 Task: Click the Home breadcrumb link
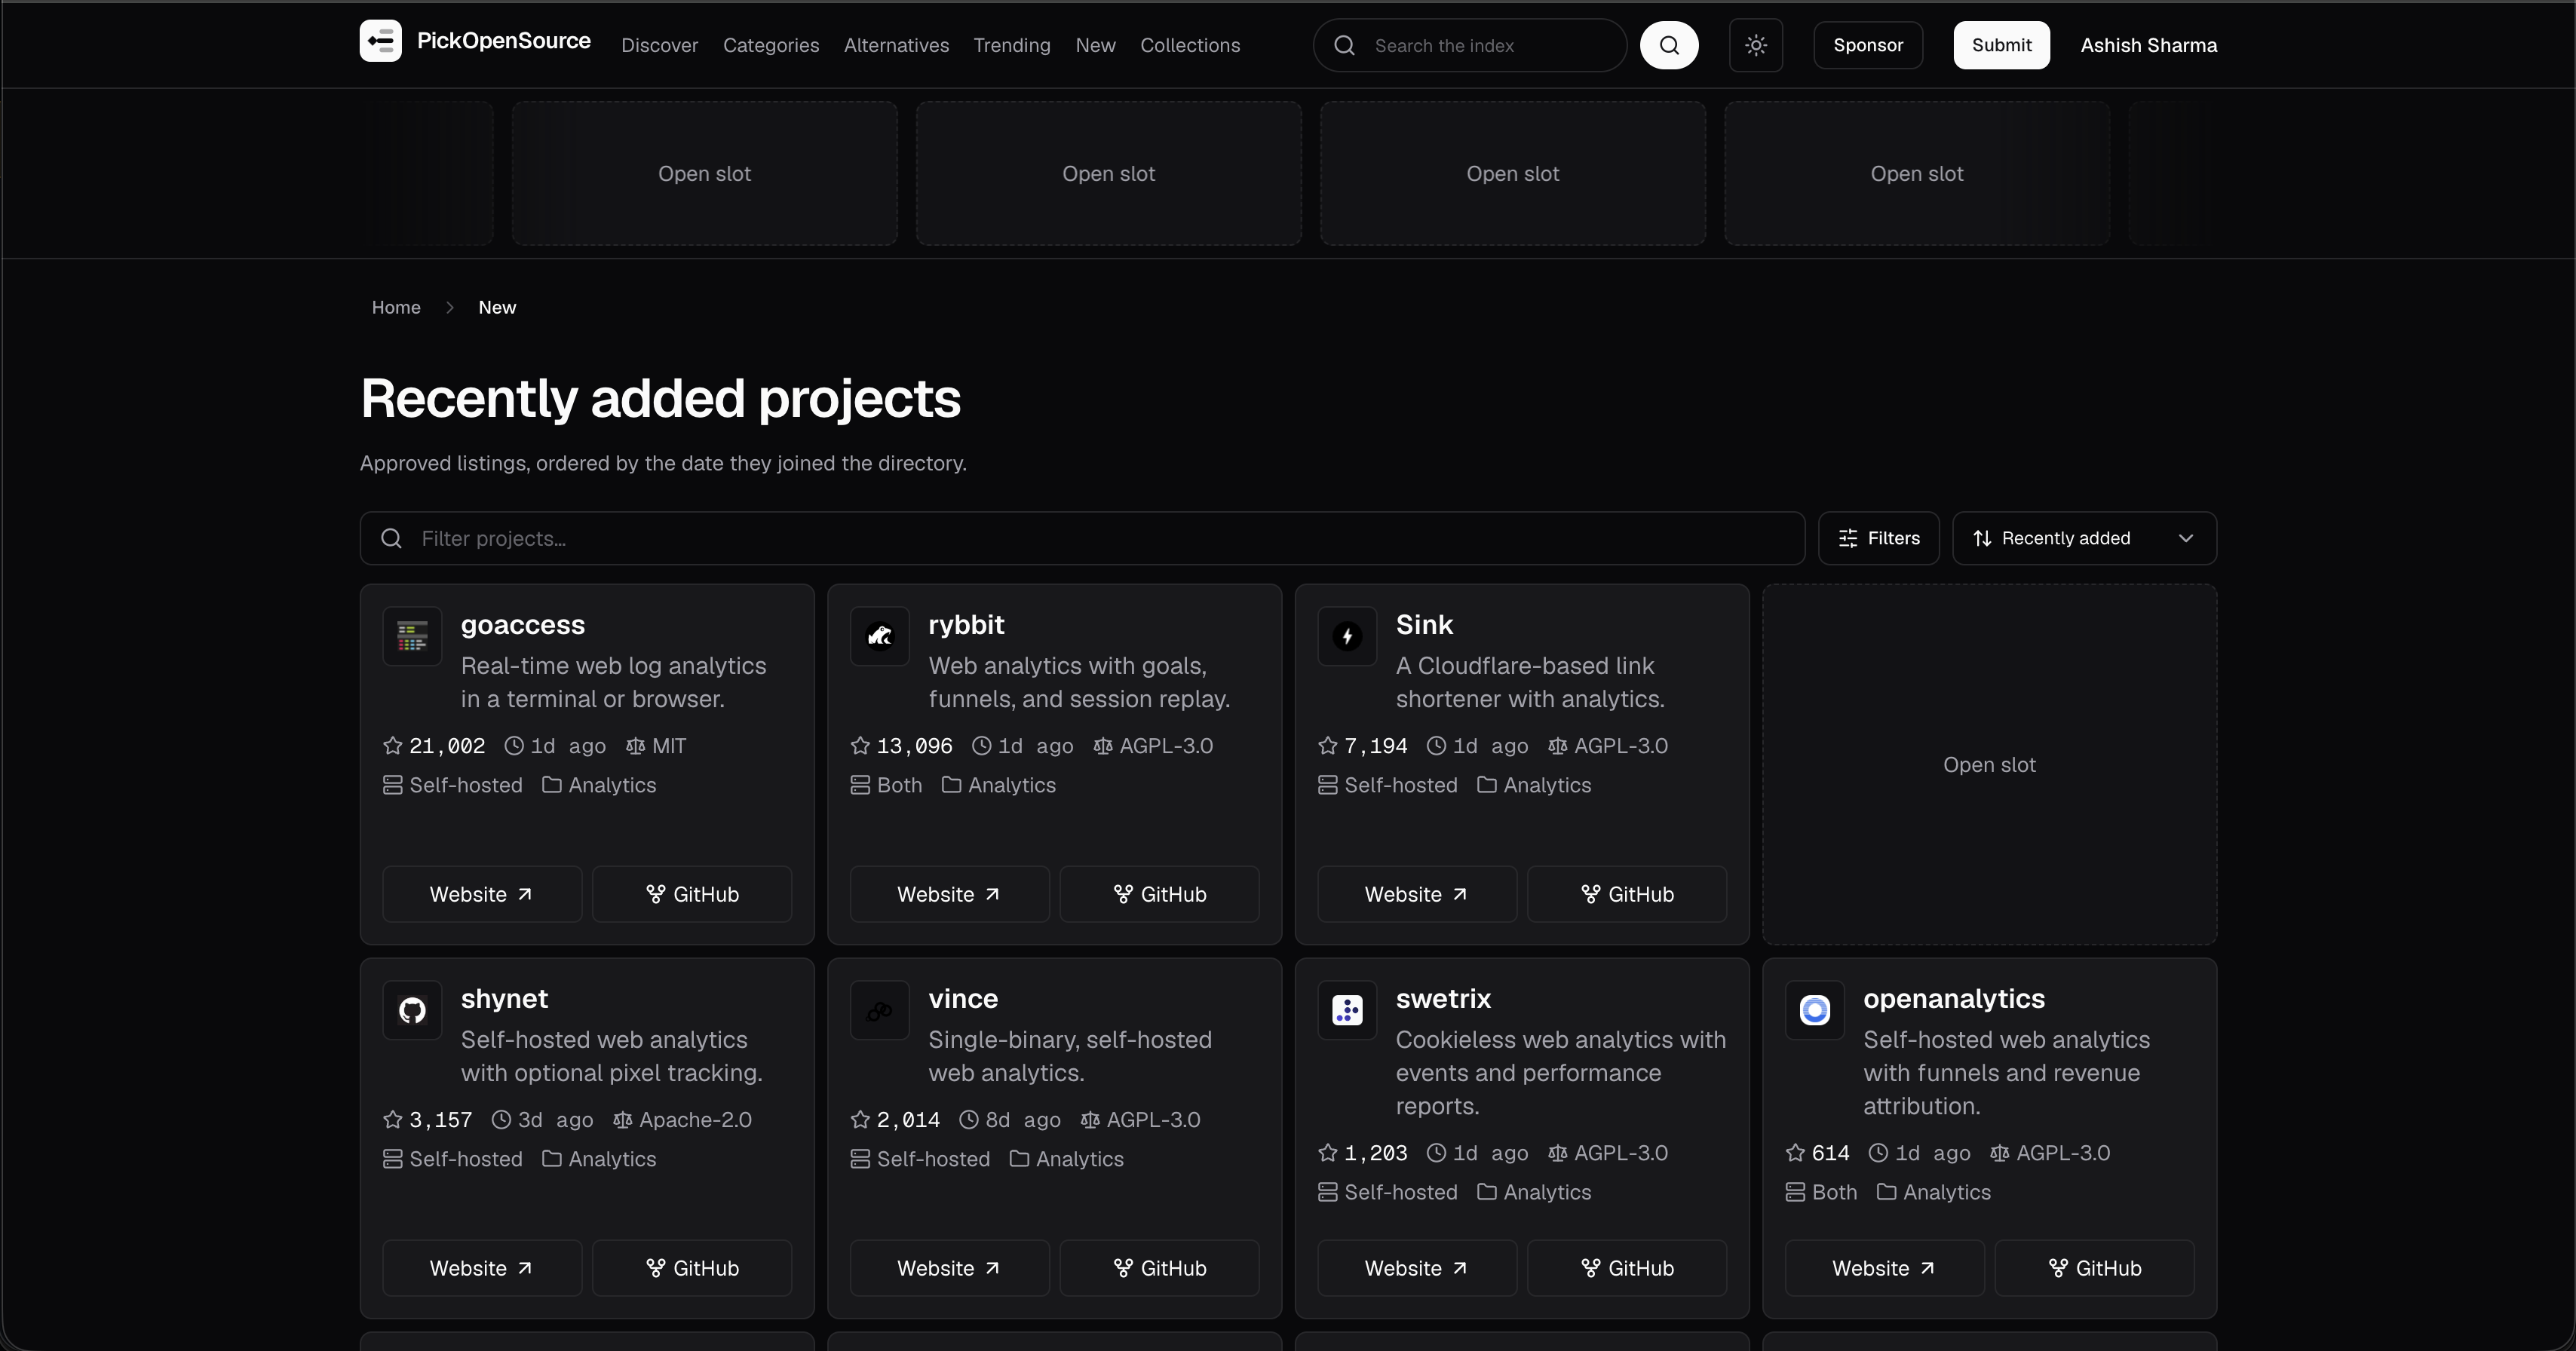pyautogui.click(x=396, y=308)
